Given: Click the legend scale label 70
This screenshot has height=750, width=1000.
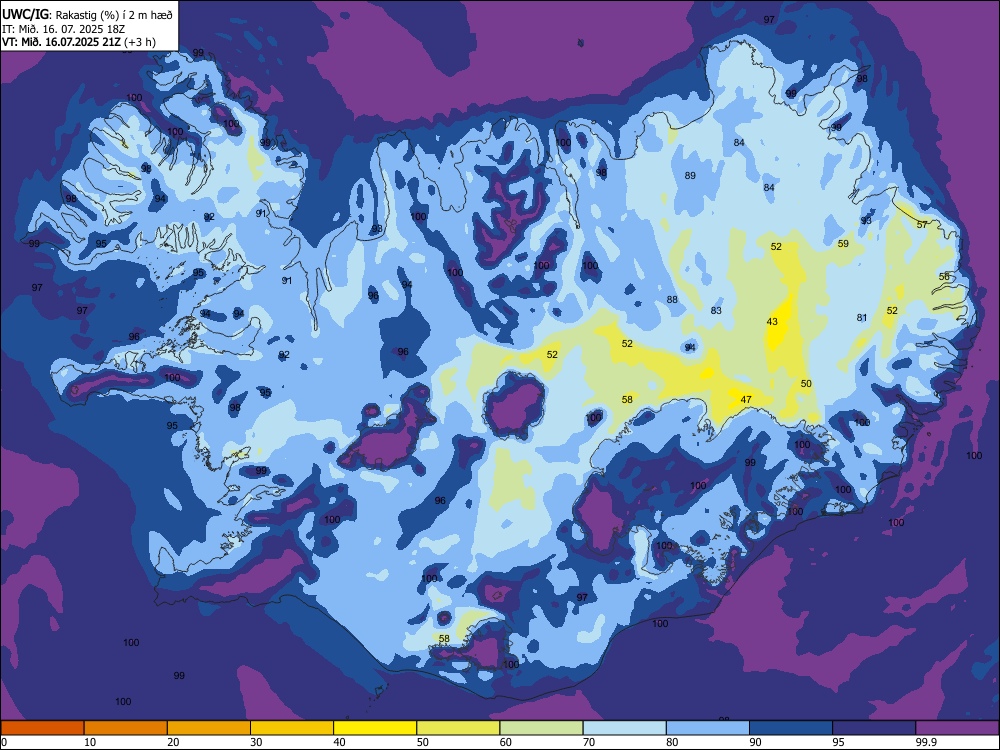Looking at the screenshot, I should [x=589, y=742].
